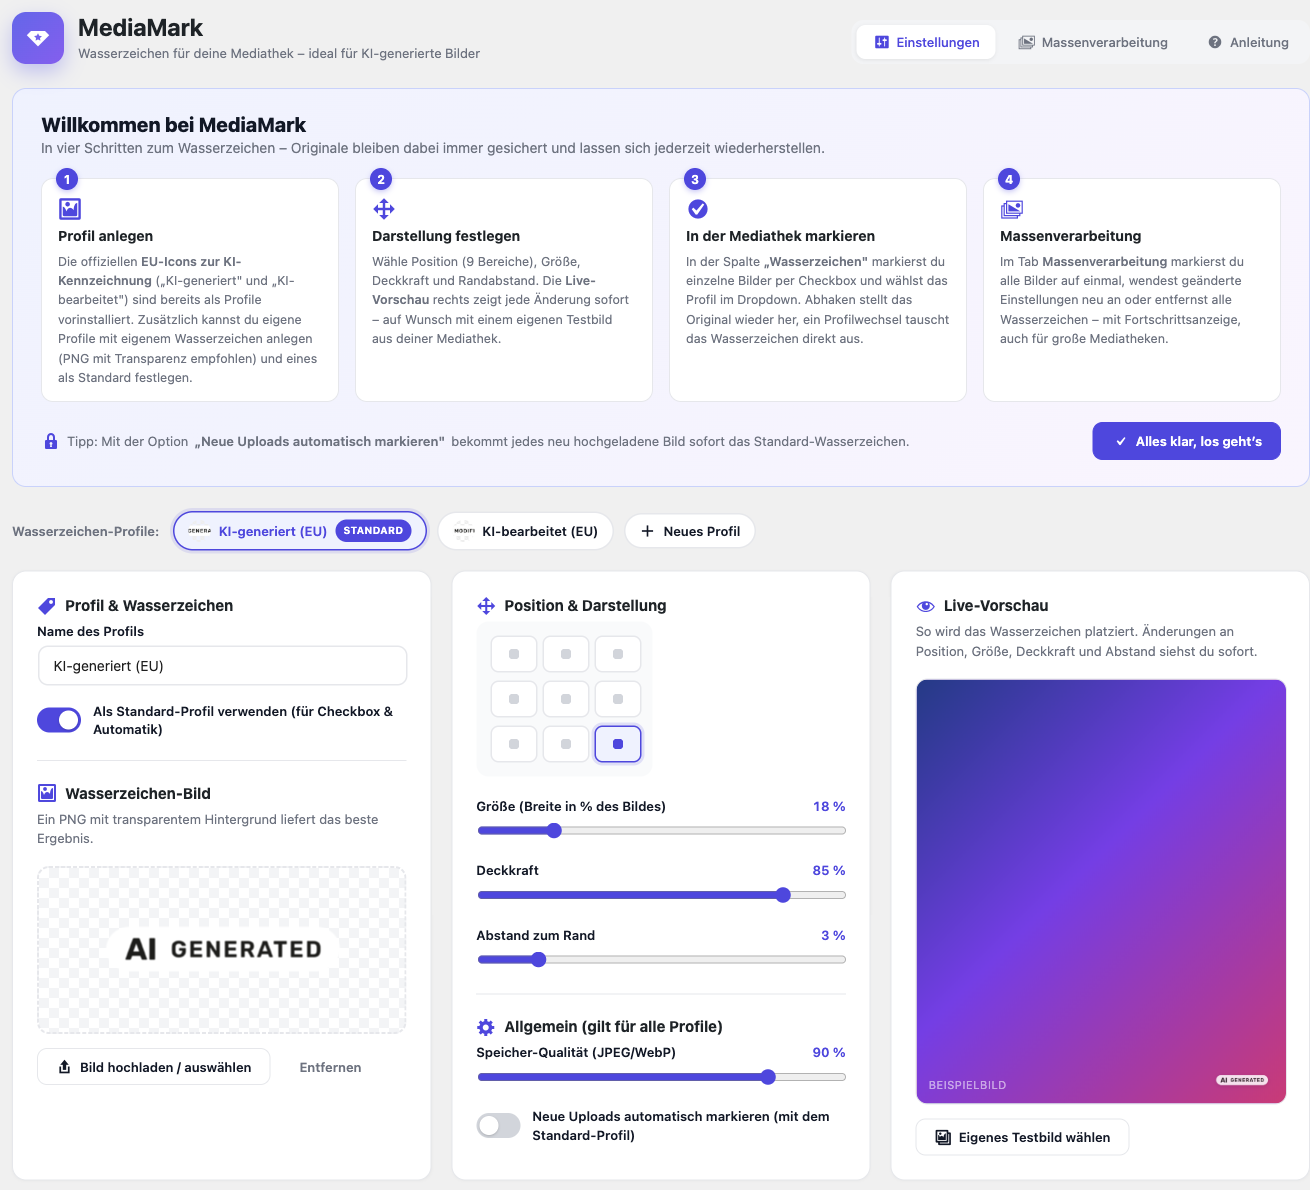The height and width of the screenshot is (1190, 1310).
Task: Select the top-right watermark position
Action: [x=618, y=654]
